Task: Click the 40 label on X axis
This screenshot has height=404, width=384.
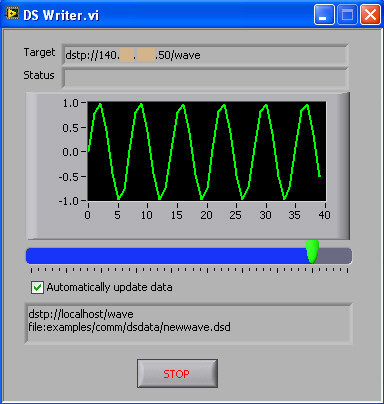Action: point(324,215)
